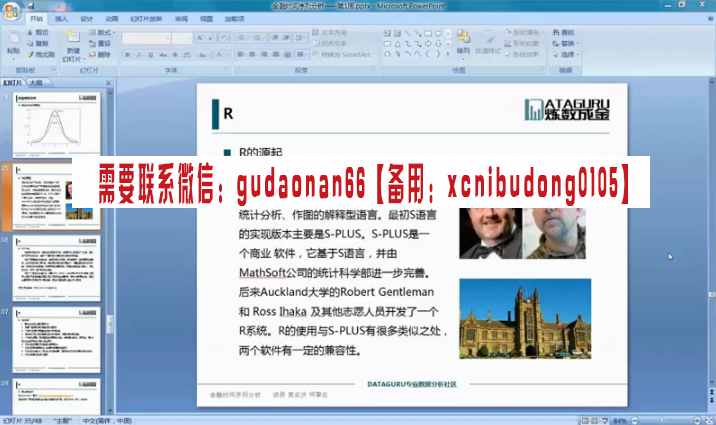This screenshot has width=716, height=425.
Task: Click zoom in plus button
Action: pyautogui.click(x=697, y=420)
